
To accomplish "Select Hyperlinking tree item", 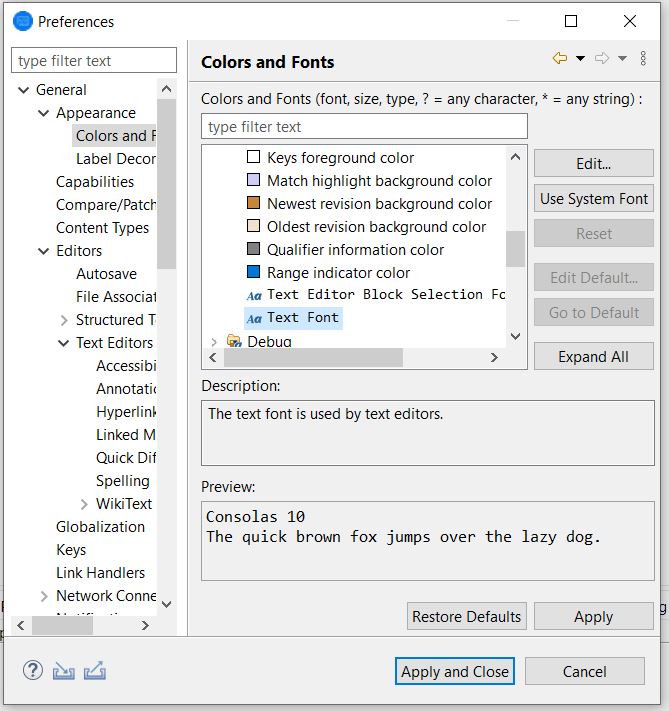I will [126, 412].
